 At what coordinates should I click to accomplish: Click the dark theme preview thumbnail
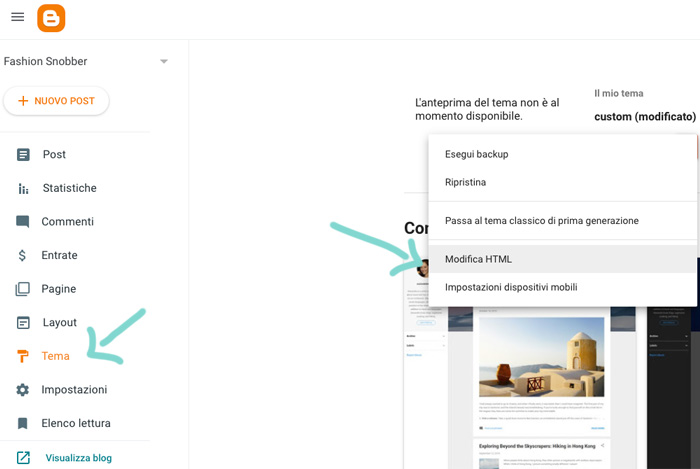[x=673, y=387]
